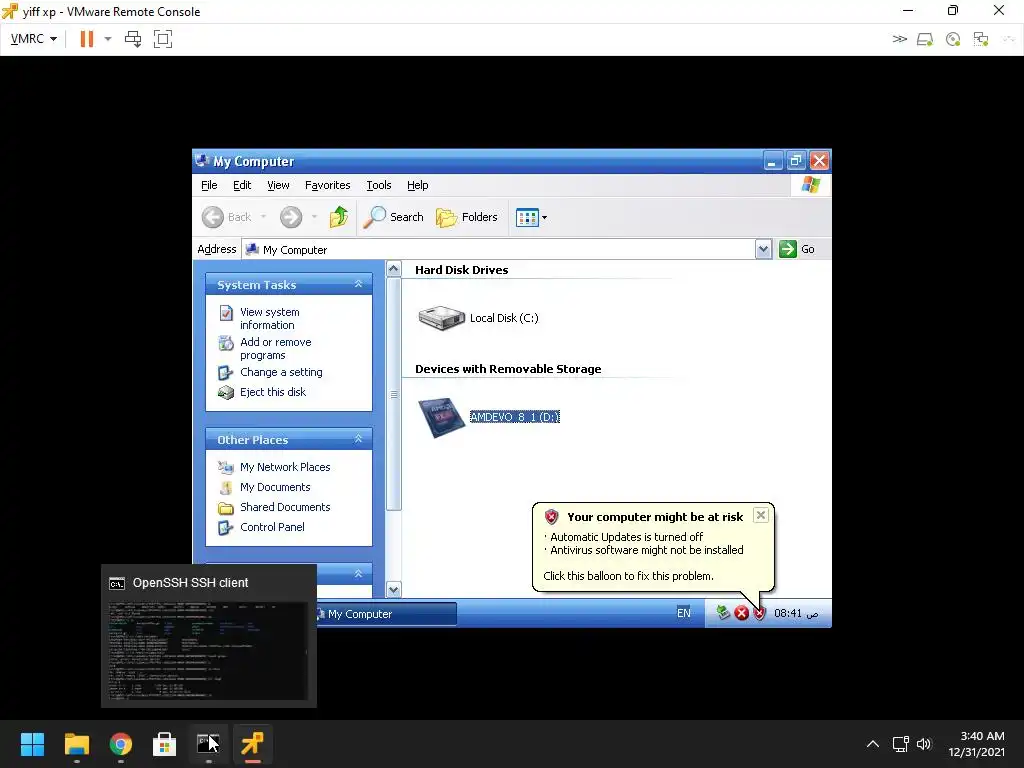Click Eject this disk link

(x=273, y=392)
